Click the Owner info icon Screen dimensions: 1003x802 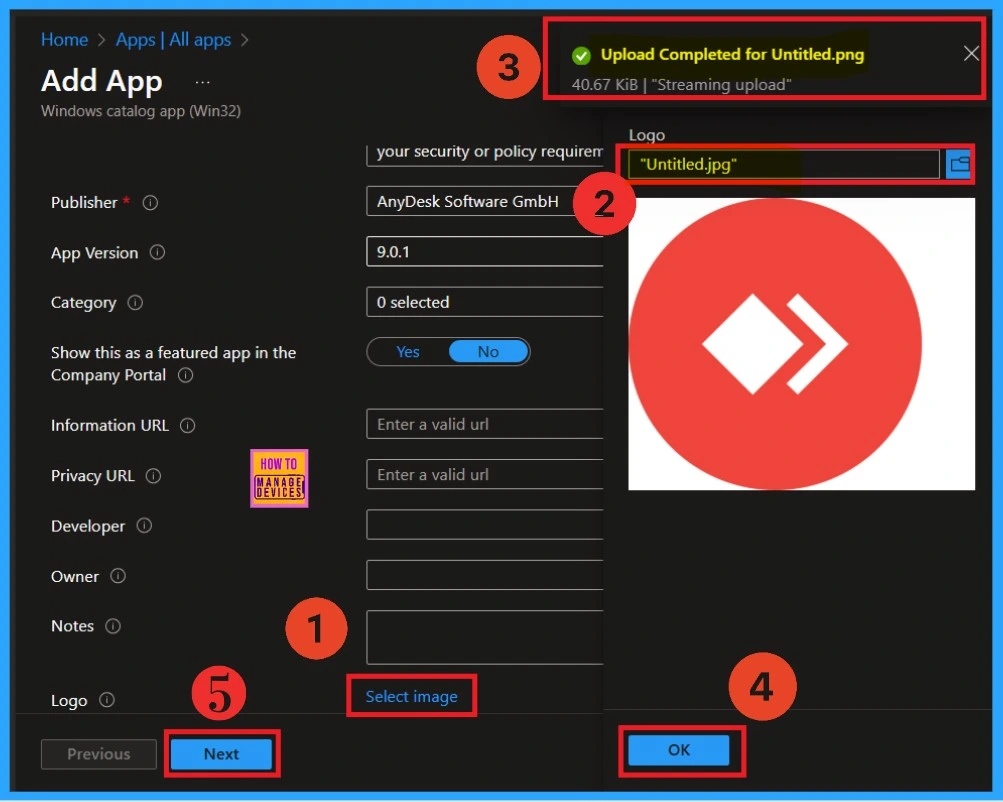point(118,576)
